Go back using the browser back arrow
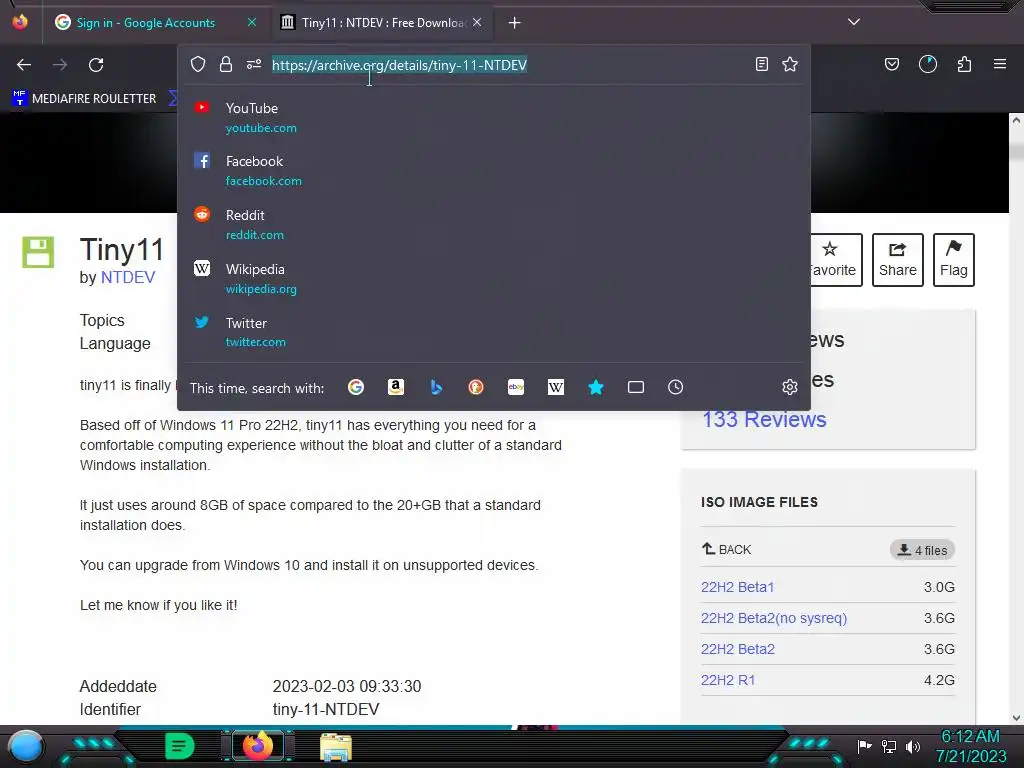 [x=24, y=65]
